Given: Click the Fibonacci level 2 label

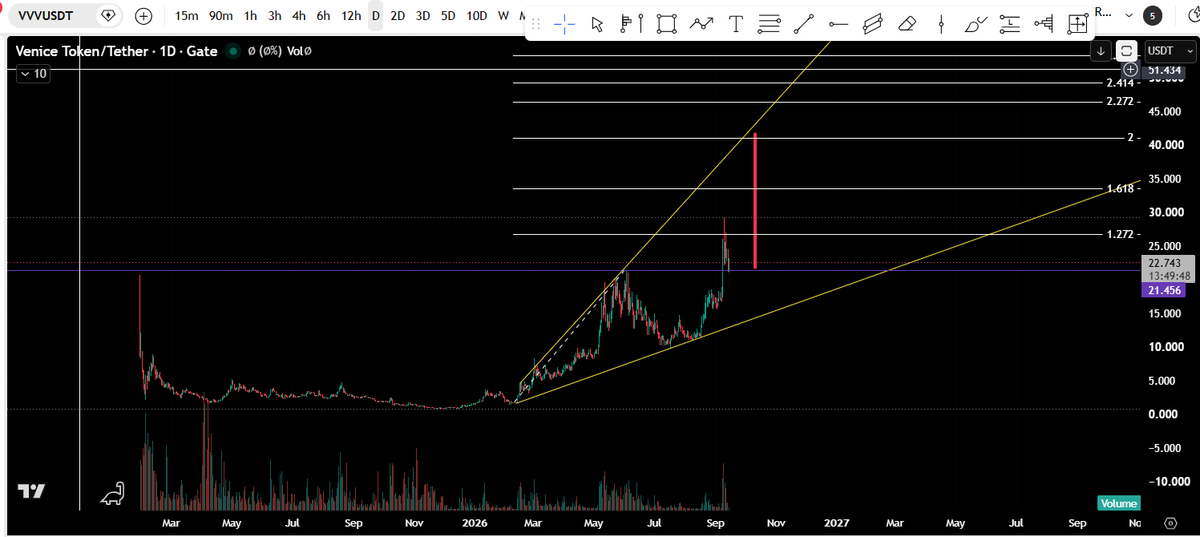Looking at the screenshot, I should coord(1133,137).
